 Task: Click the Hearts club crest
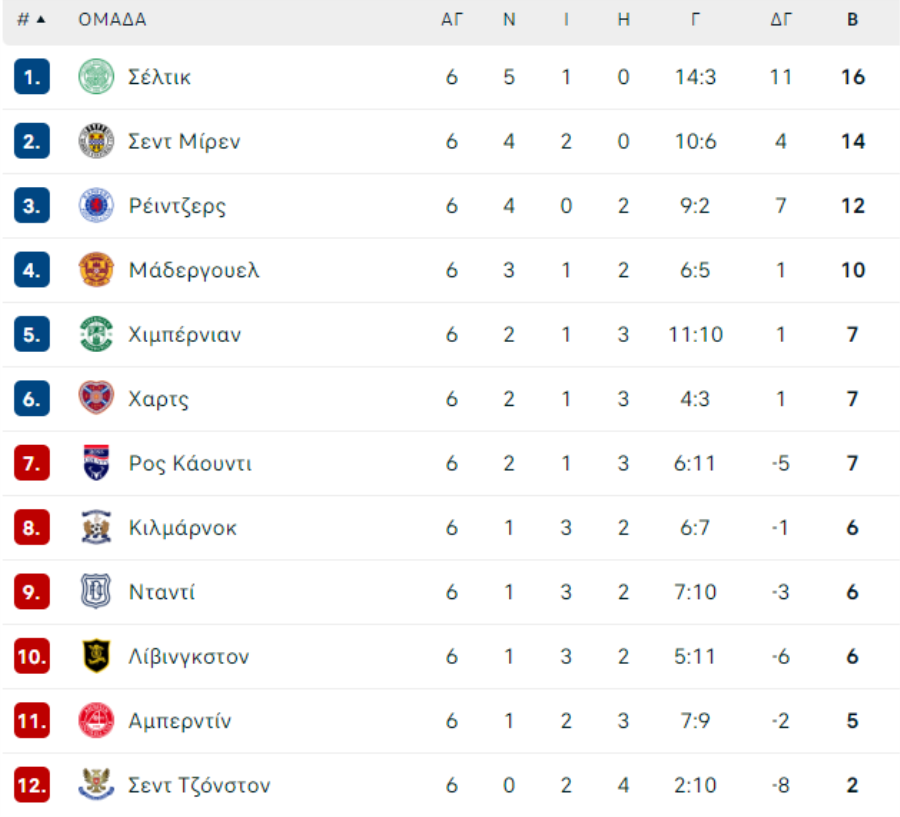(96, 398)
